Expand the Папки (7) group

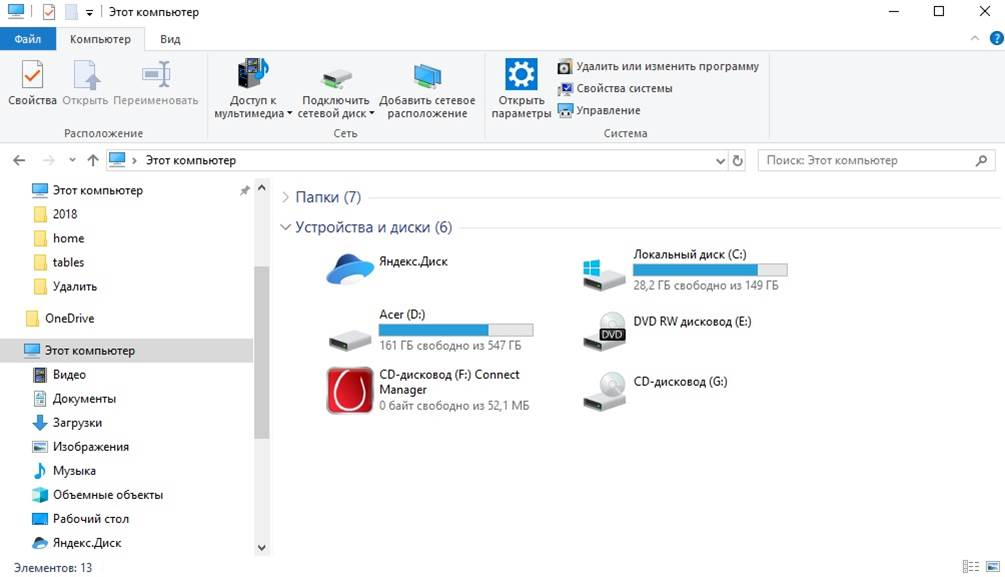pos(286,197)
